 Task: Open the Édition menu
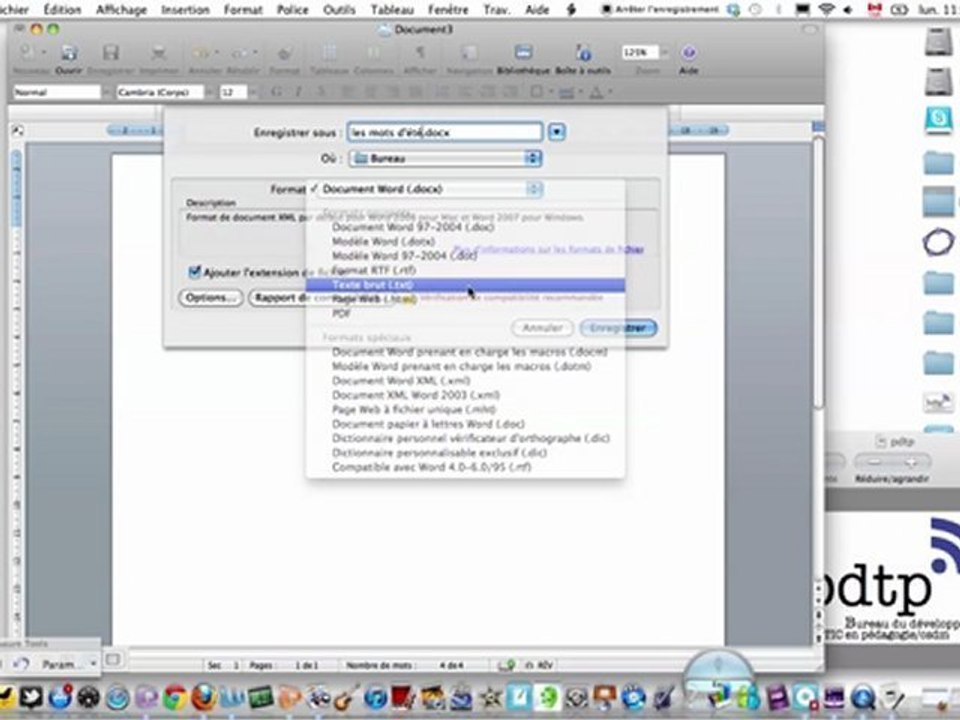tap(62, 9)
